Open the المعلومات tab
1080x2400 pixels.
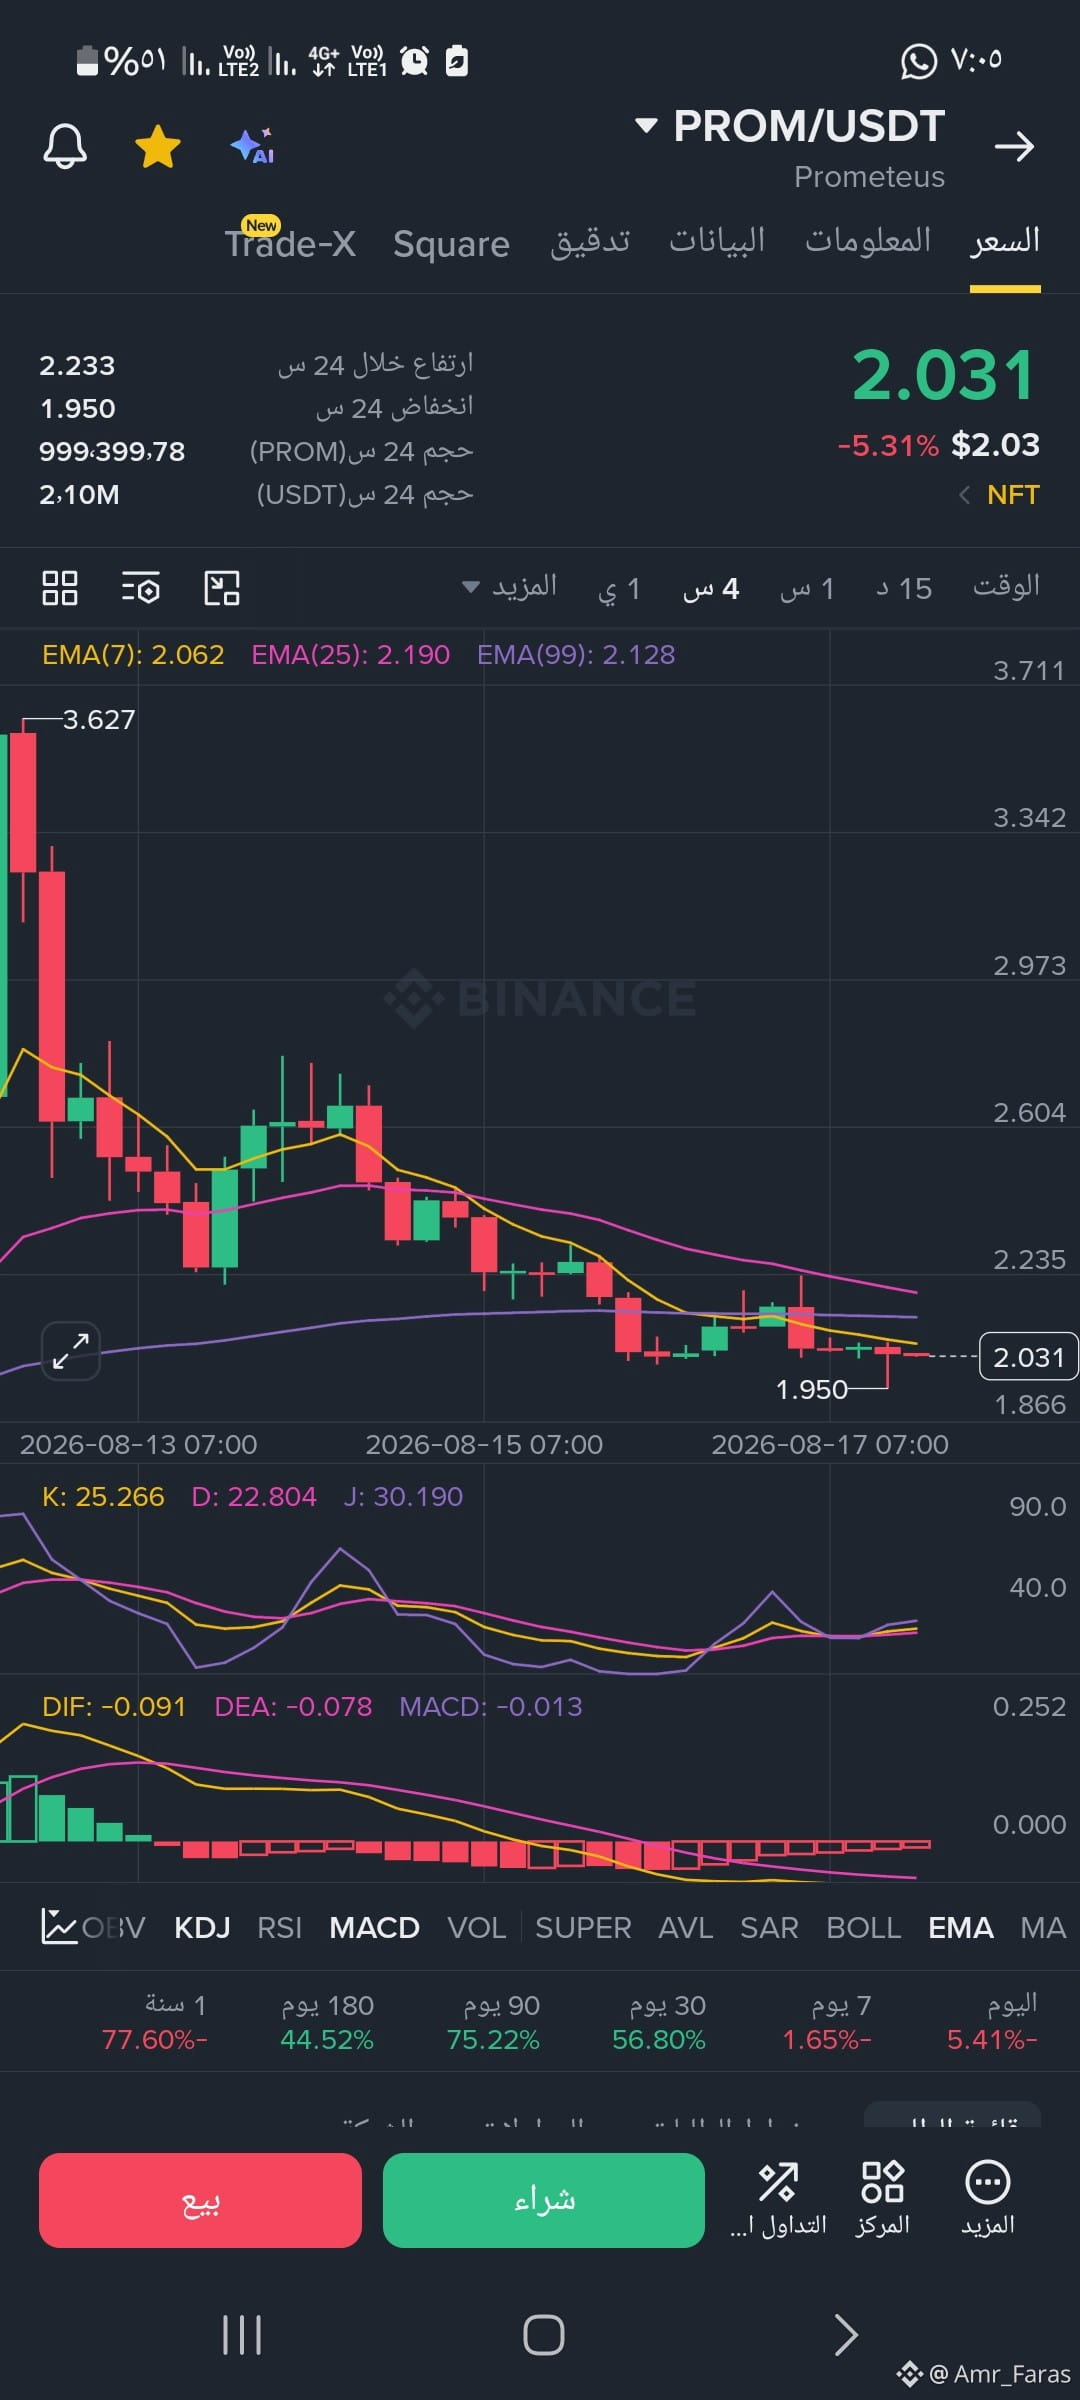[868, 241]
